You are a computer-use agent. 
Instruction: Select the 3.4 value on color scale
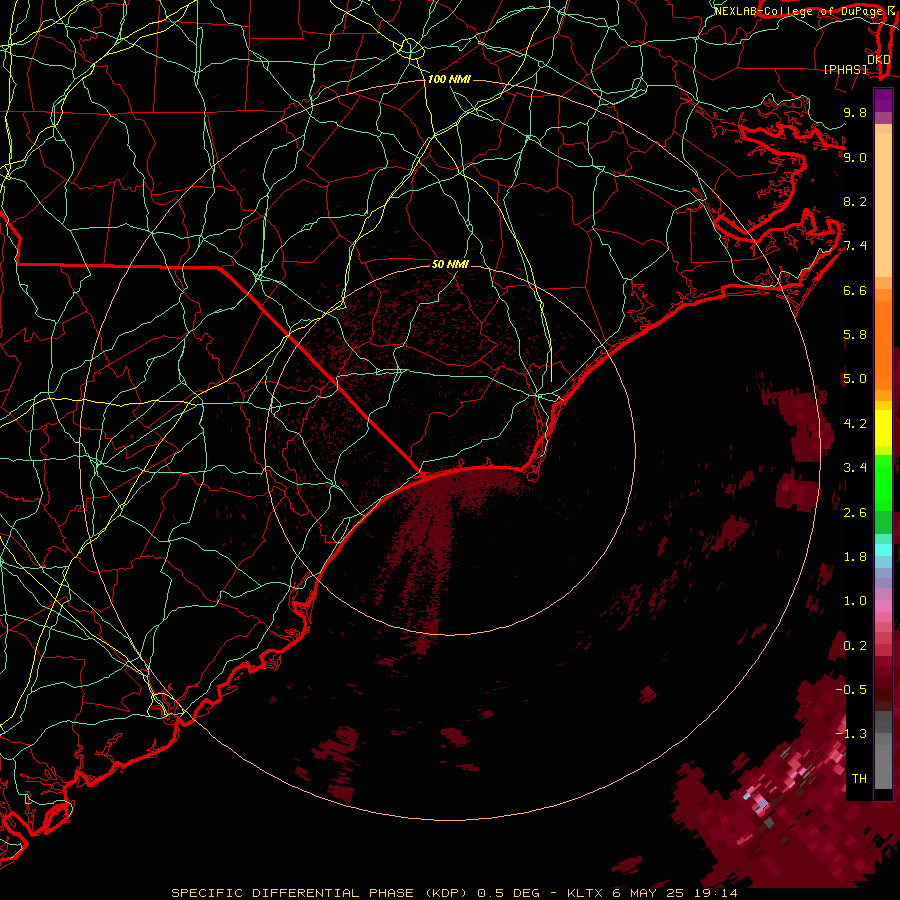click(855, 468)
